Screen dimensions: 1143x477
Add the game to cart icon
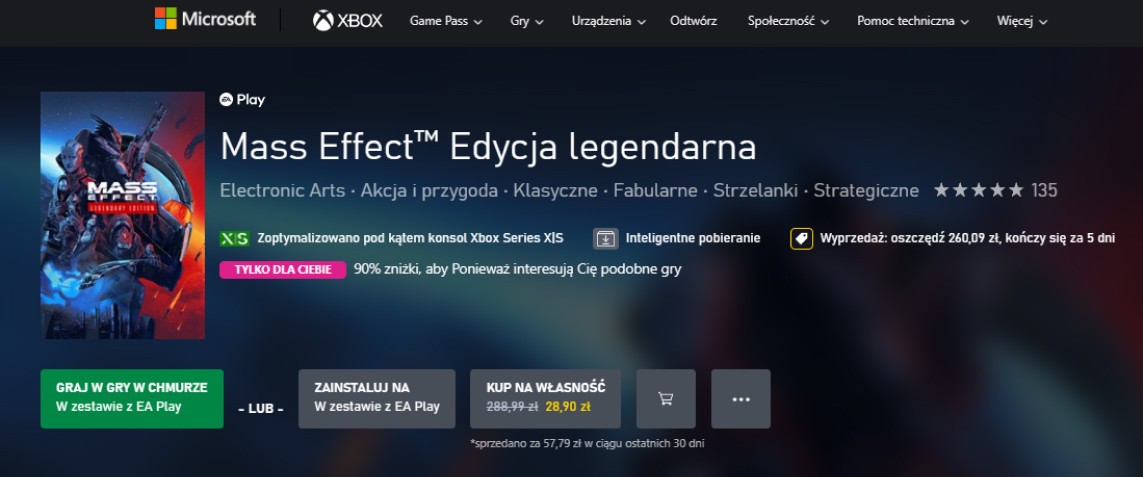point(666,399)
